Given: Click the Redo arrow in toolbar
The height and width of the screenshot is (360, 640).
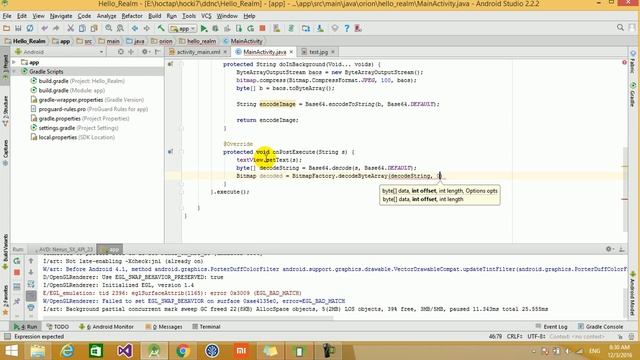Looking at the screenshot, I should tap(56, 28).
